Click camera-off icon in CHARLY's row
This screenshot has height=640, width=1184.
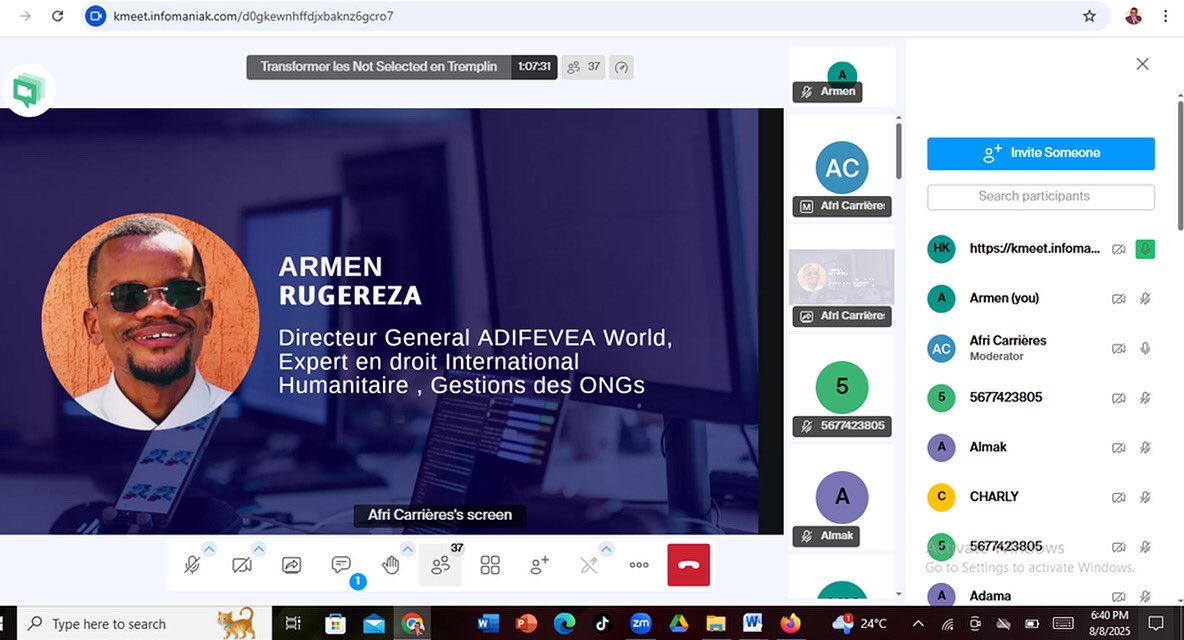coord(1118,497)
